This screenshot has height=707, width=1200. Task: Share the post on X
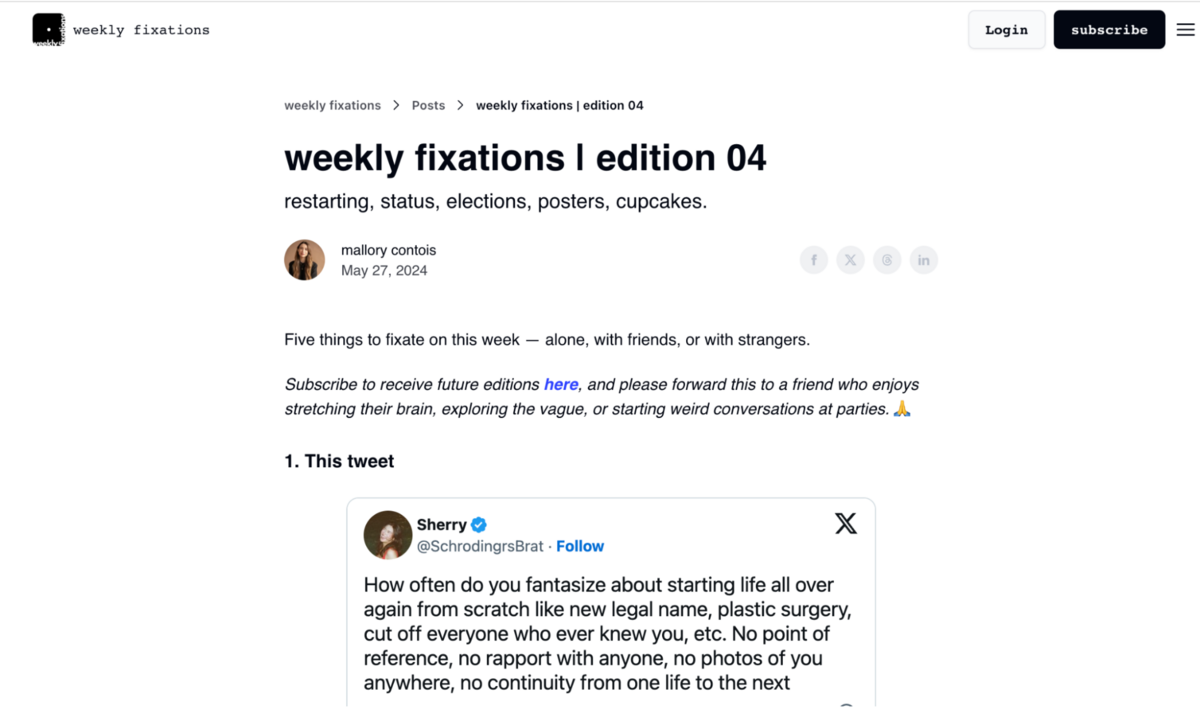pos(850,260)
